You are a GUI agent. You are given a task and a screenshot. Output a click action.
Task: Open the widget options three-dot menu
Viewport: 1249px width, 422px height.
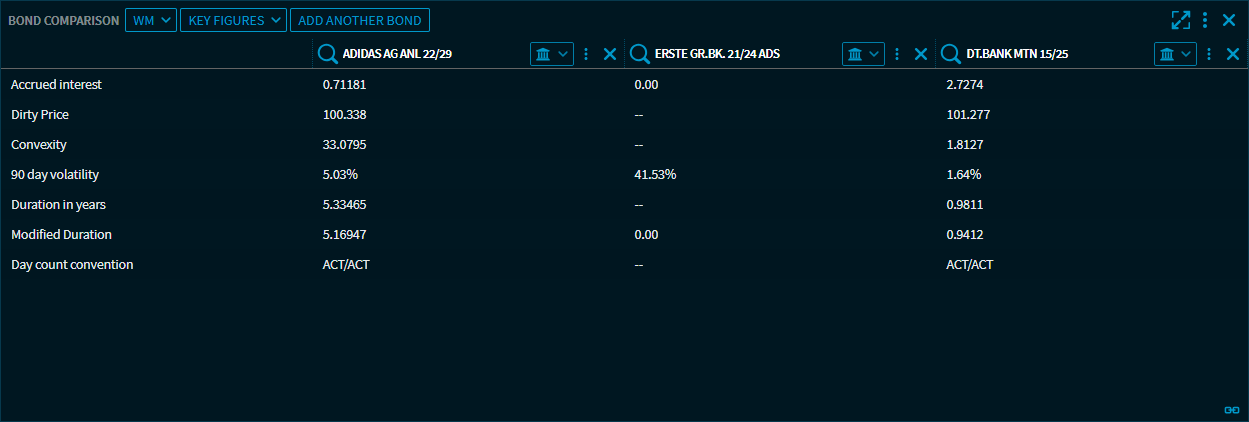(1205, 20)
